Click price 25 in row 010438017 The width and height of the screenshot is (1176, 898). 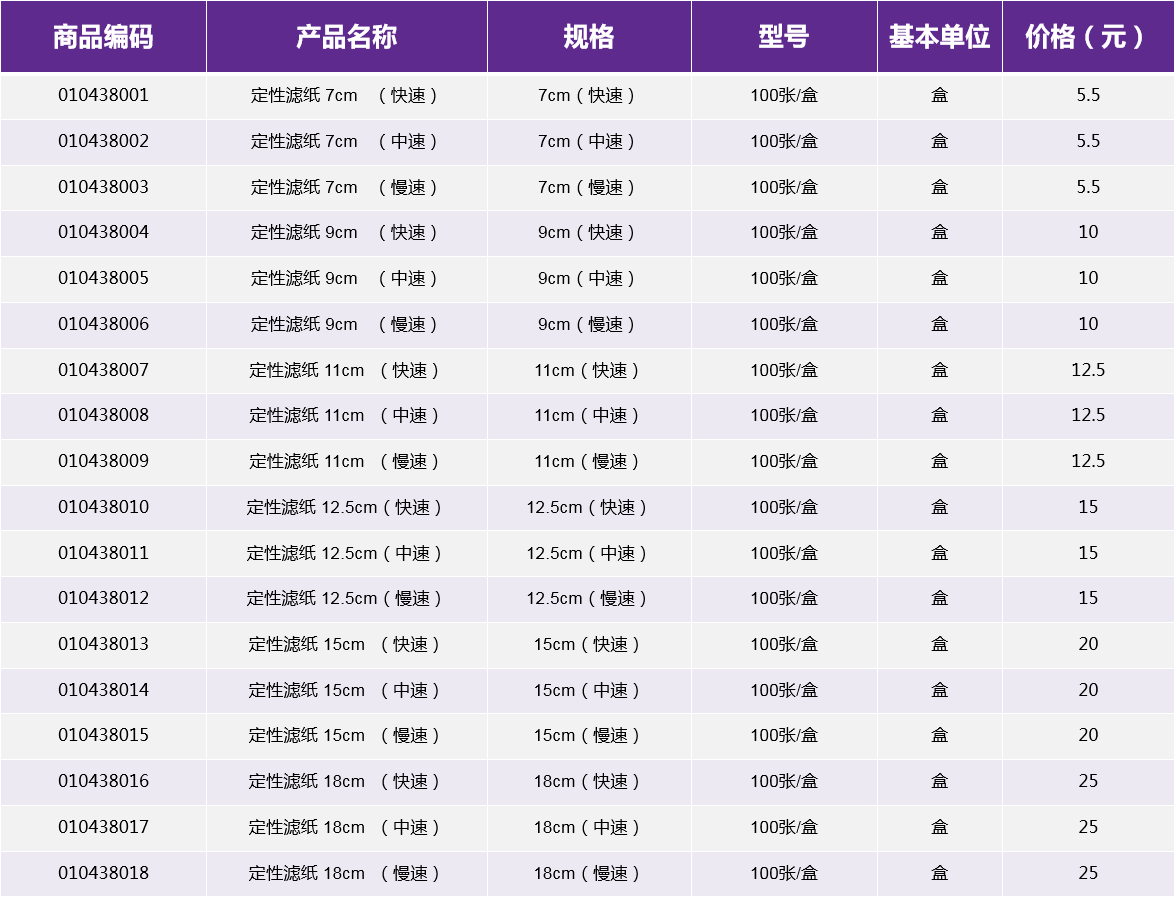tap(1088, 827)
